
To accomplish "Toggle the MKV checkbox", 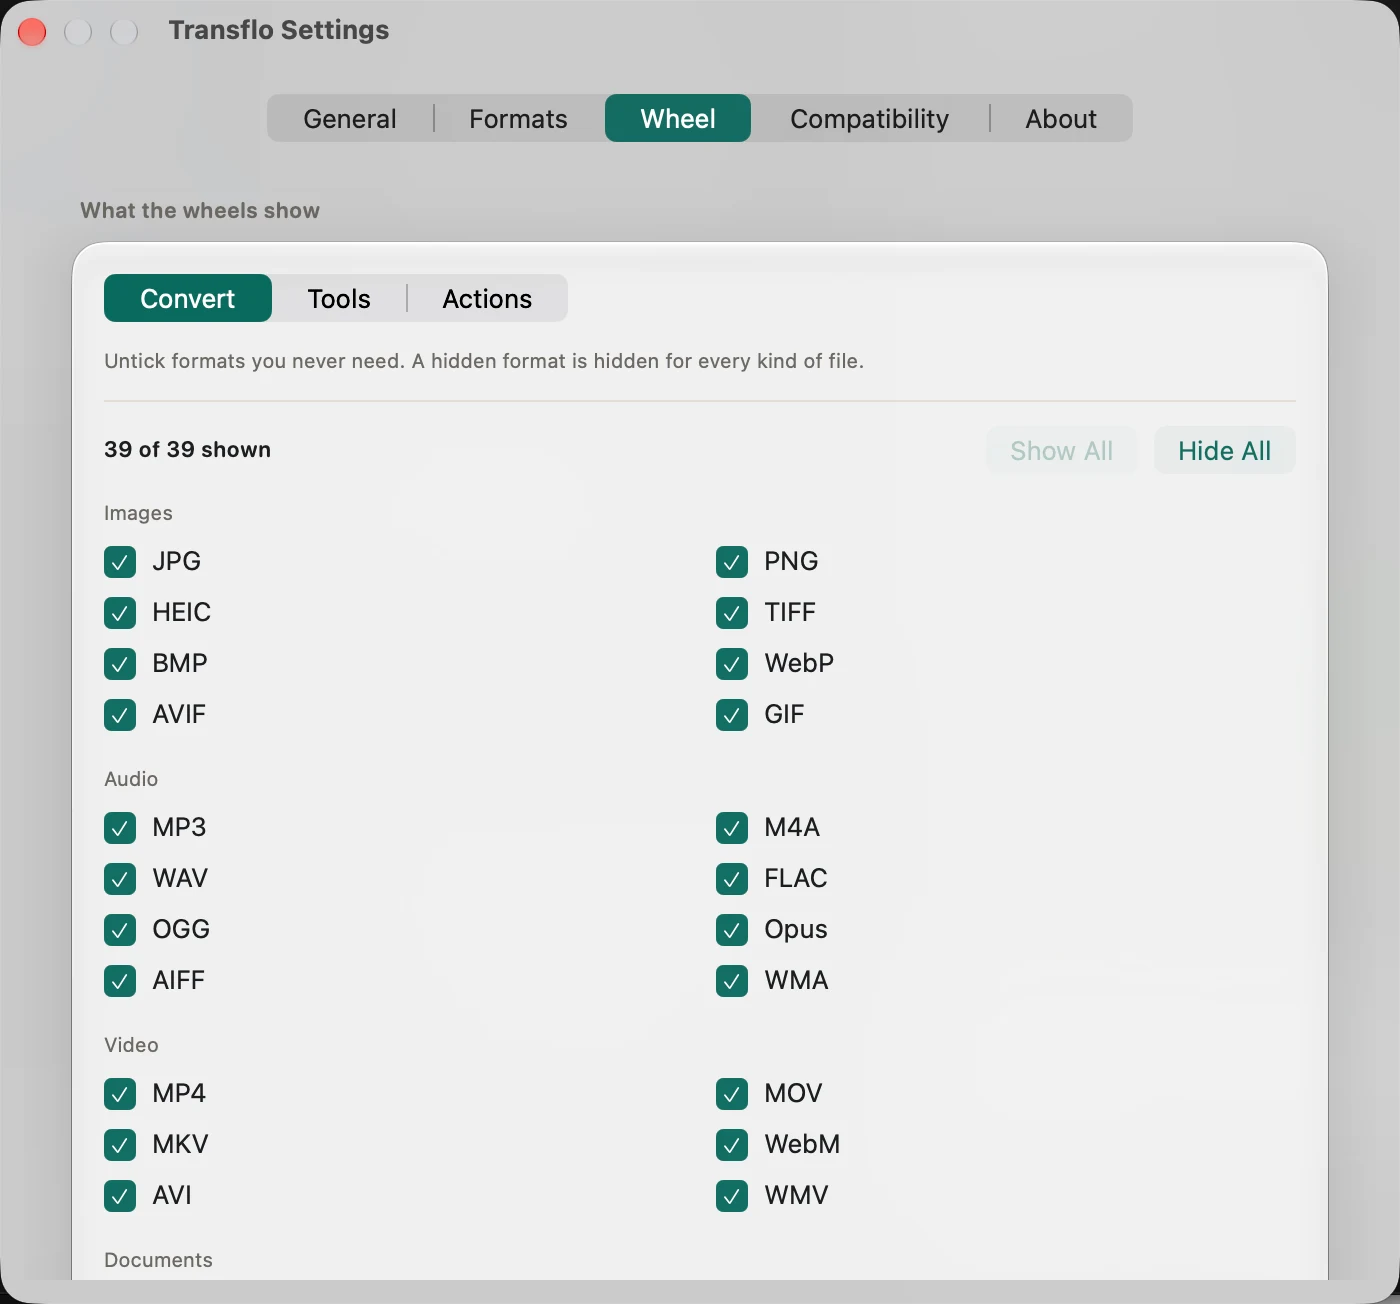I will pyautogui.click(x=120, y=1145).
